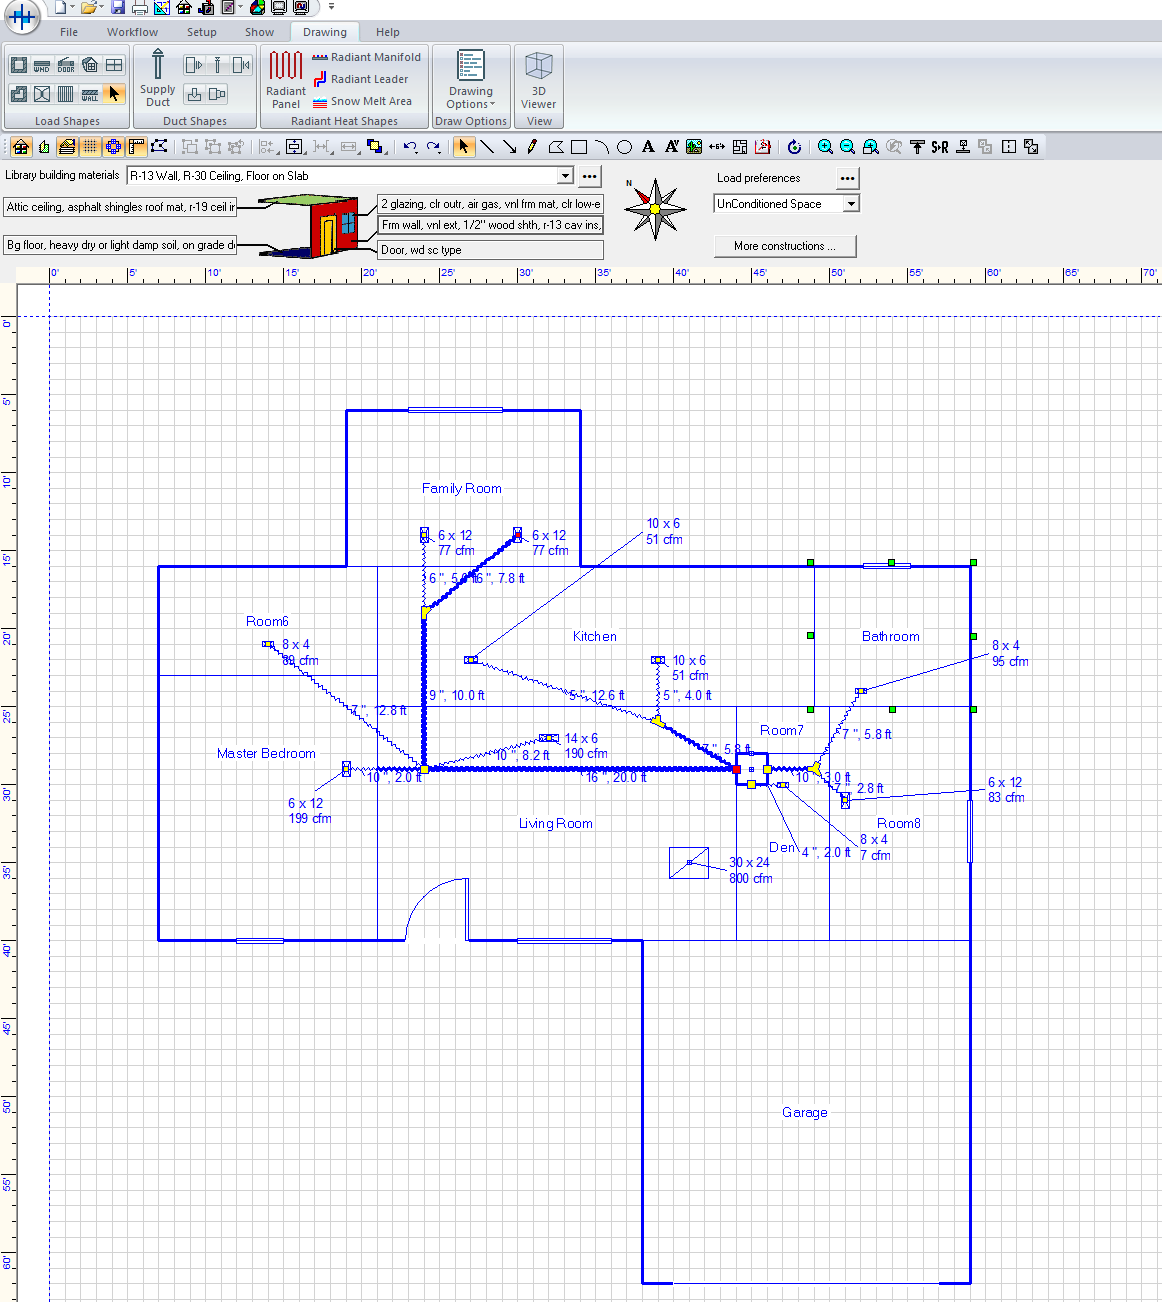Open the Help tab
The height and width of the screenshot is (1302, 1162).
pyautogui.click(x=388, y=32)
